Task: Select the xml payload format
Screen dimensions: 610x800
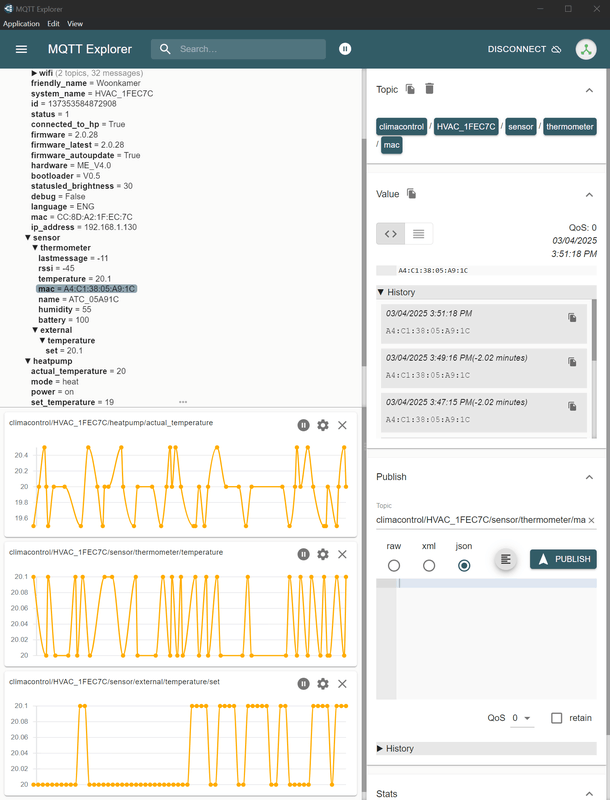Action: 429,565
